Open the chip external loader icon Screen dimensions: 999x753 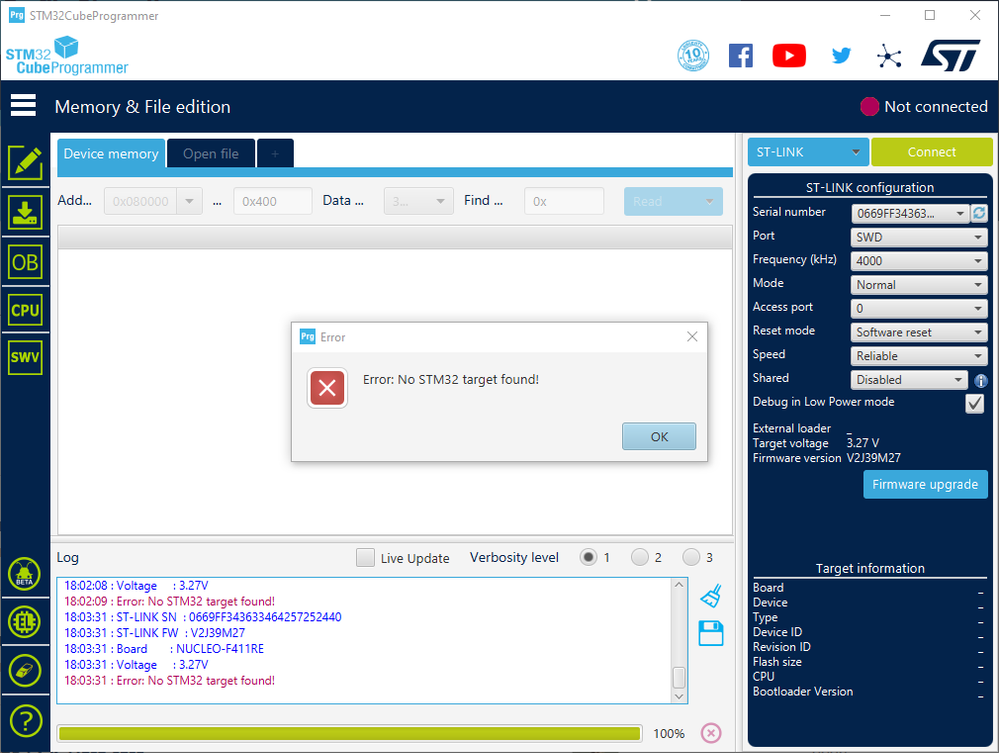[25, 622]
